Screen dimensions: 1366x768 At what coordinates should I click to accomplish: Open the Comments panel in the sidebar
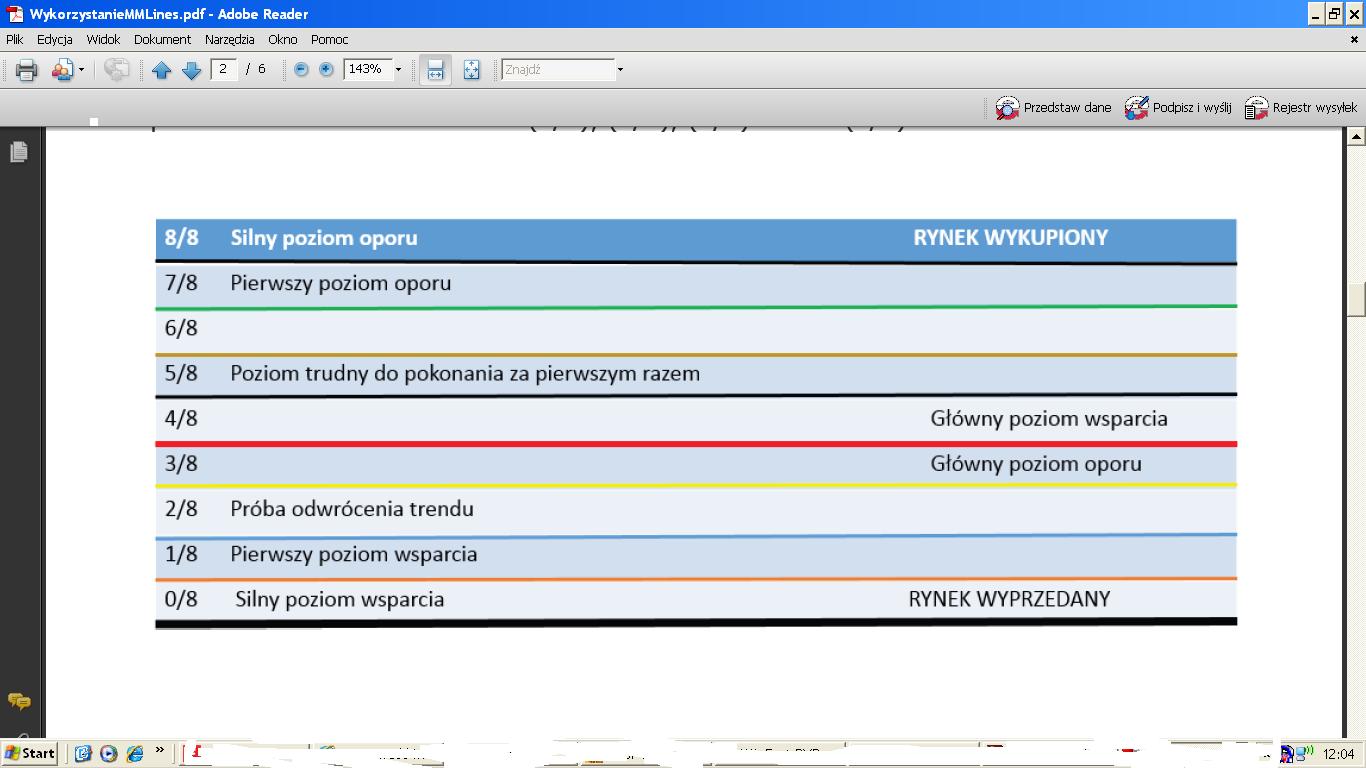tap(18, 701)
